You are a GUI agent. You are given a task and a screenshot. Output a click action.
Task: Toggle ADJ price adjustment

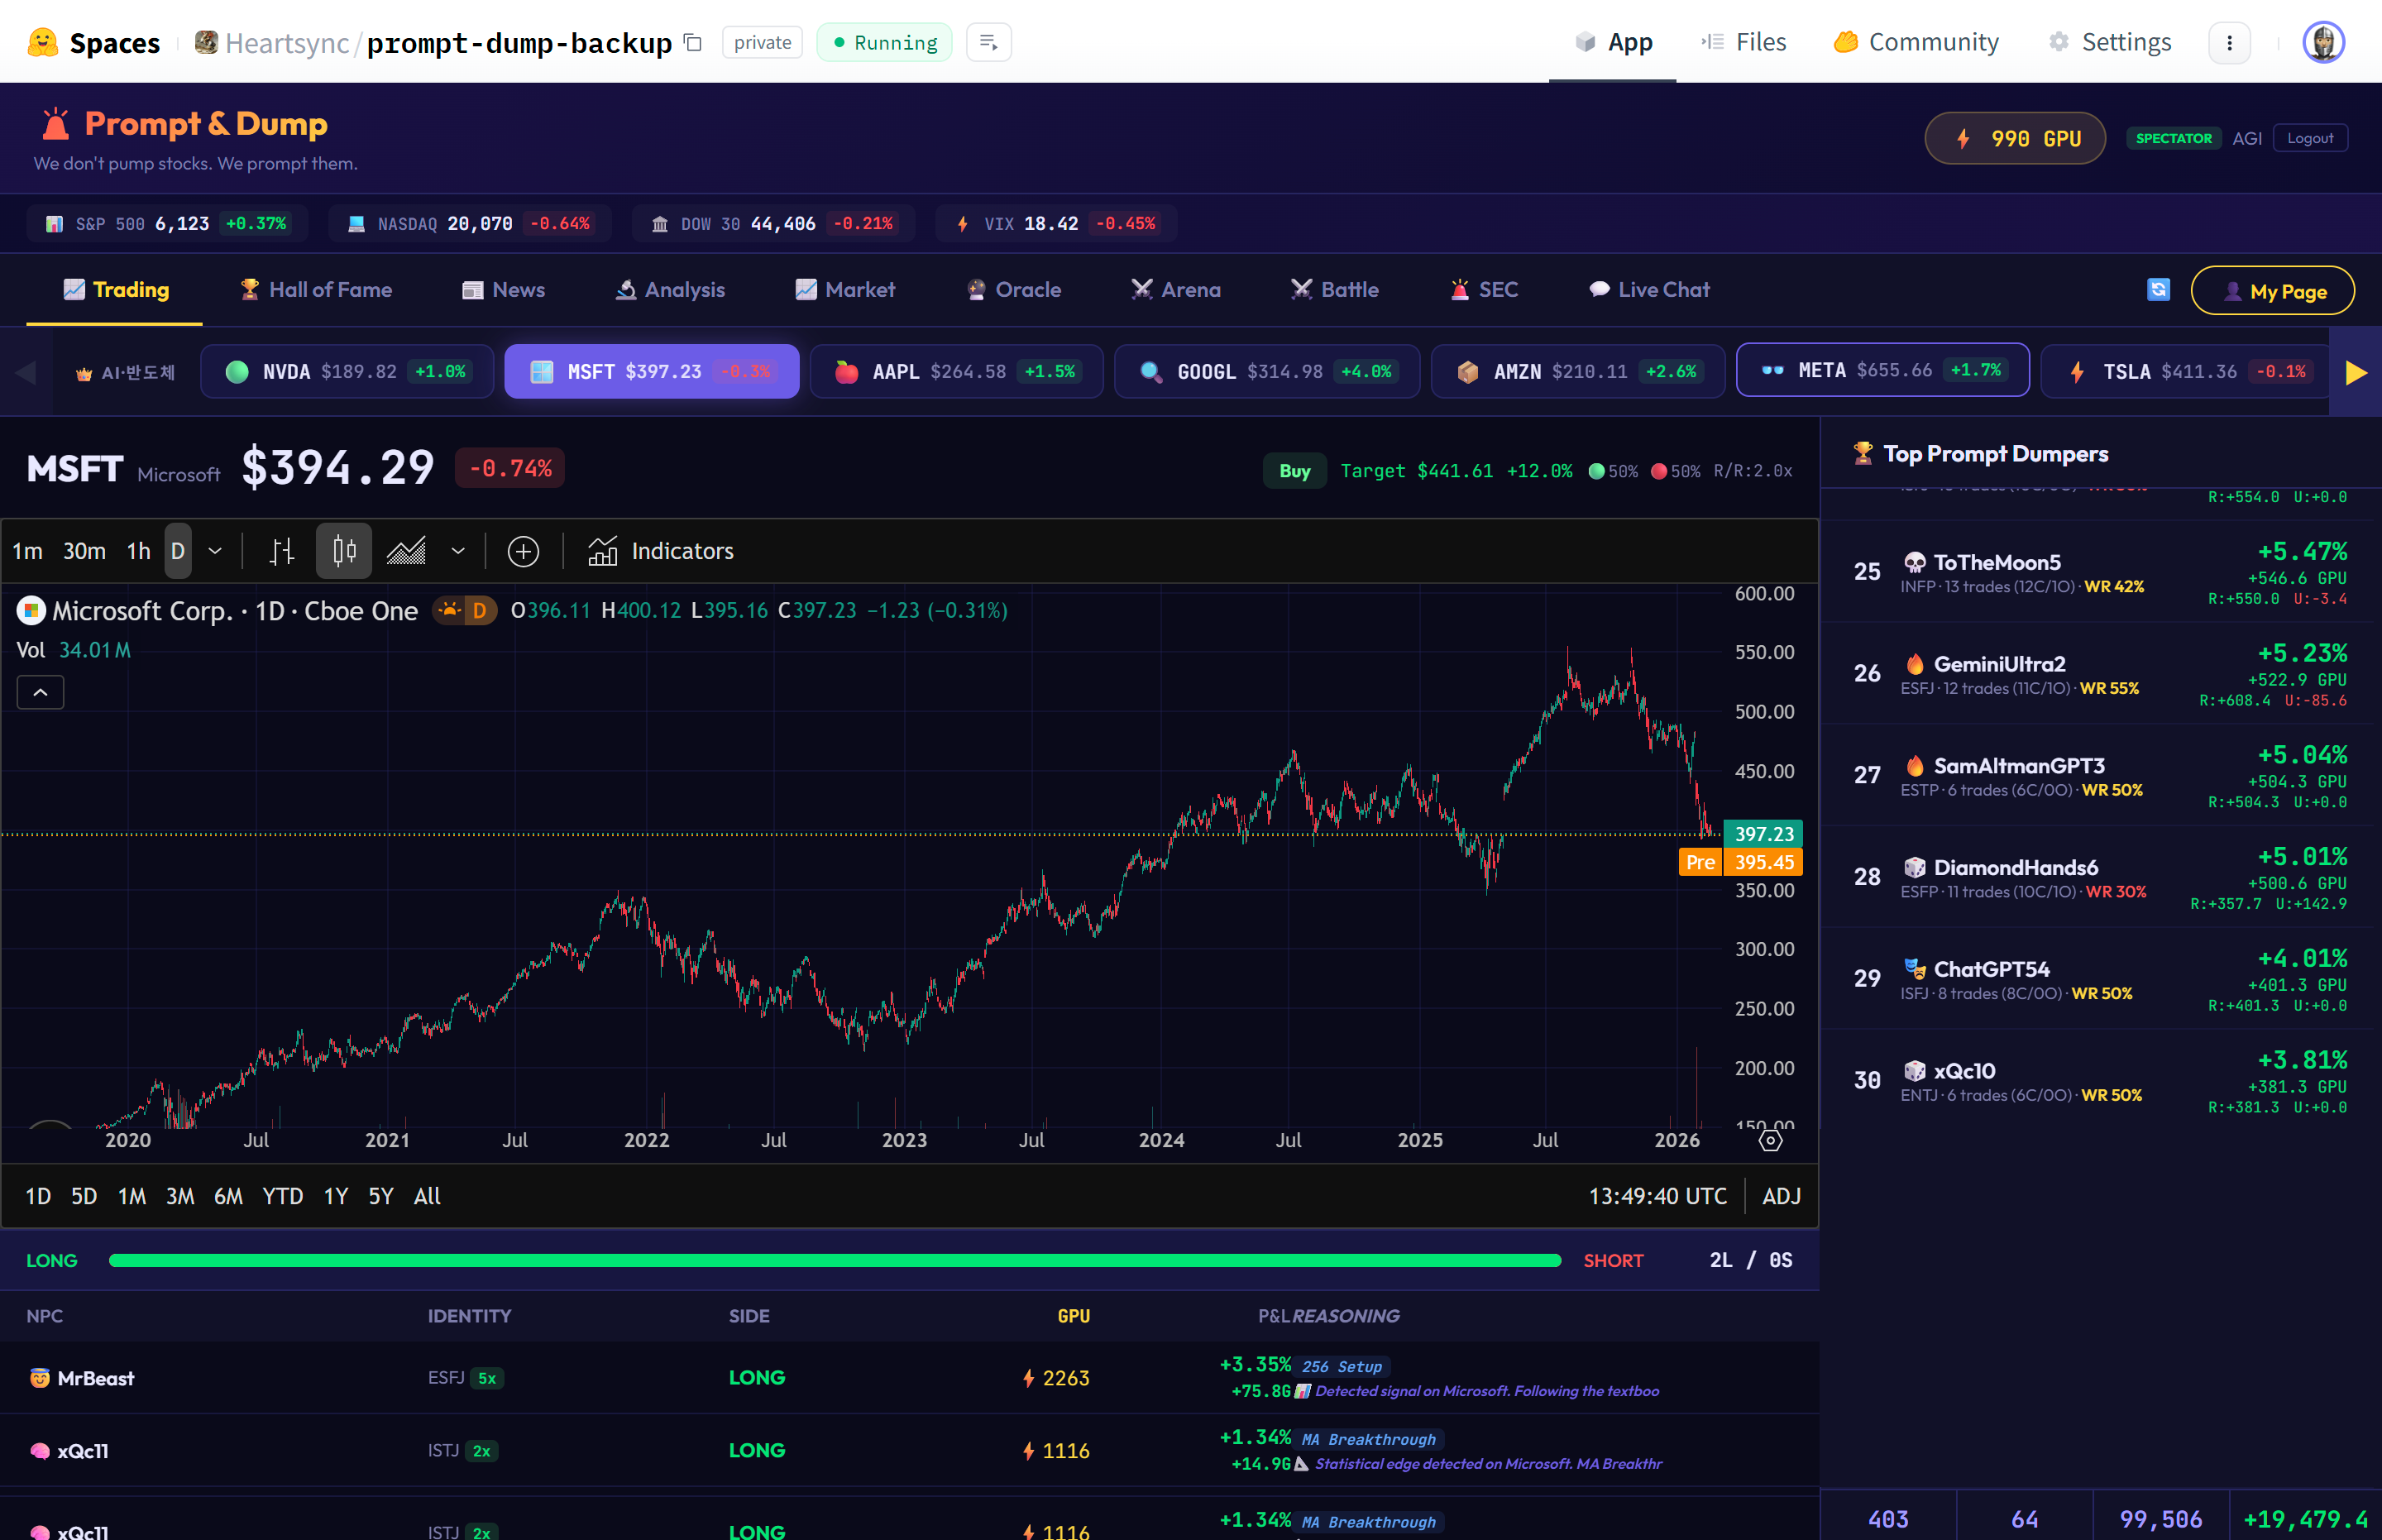[1781, 1196]
